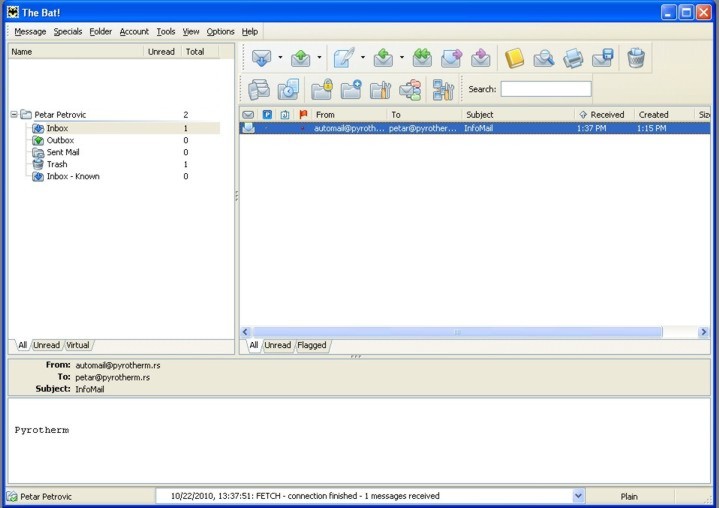This screenshot has width=719, height=508.
Task: Click the account icon in status bar
Action: tap(12, 496)
